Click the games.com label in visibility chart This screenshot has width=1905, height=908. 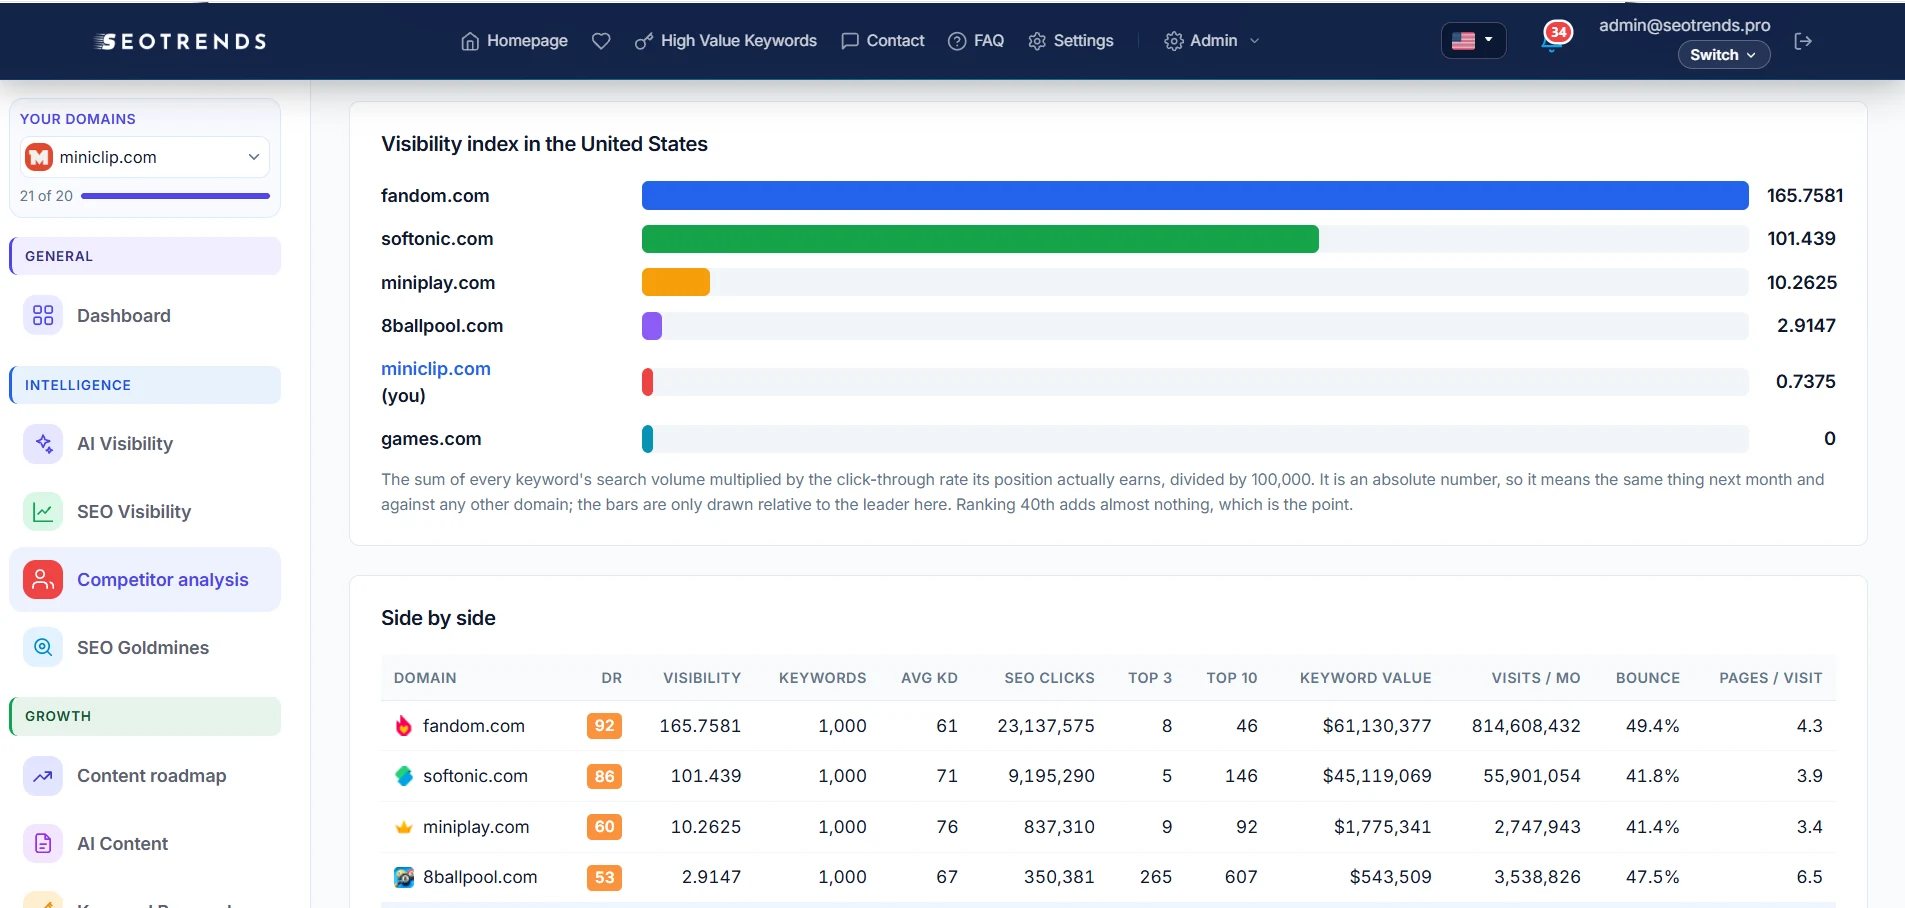[431, 438]
